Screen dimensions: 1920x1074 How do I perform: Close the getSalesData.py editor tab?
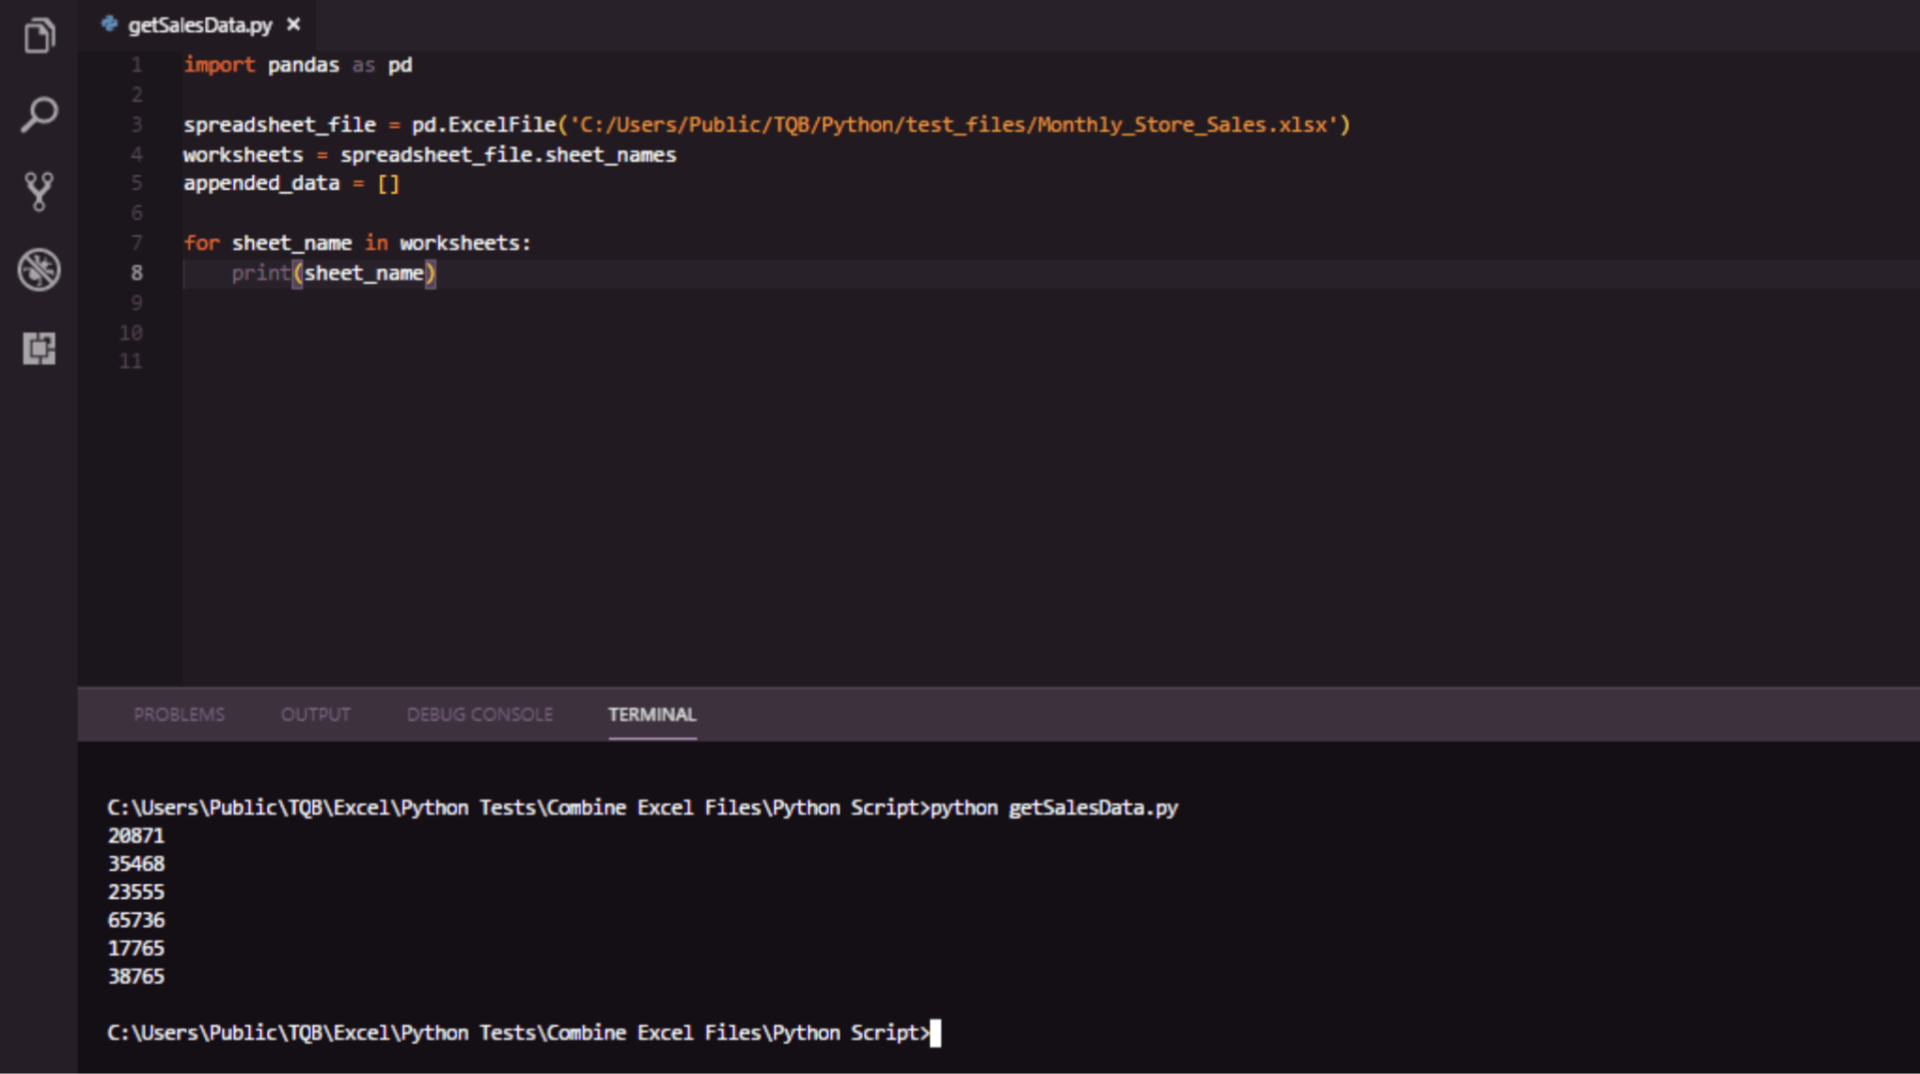[294, 24]
